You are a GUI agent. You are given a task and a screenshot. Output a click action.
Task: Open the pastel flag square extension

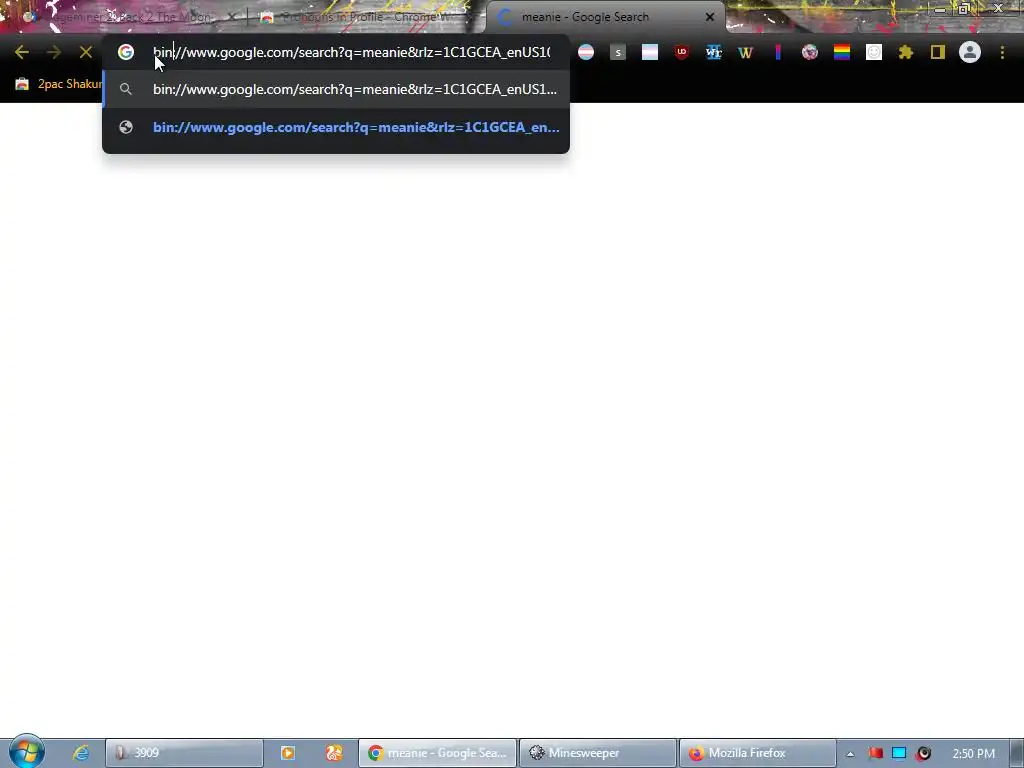point(650,52)
